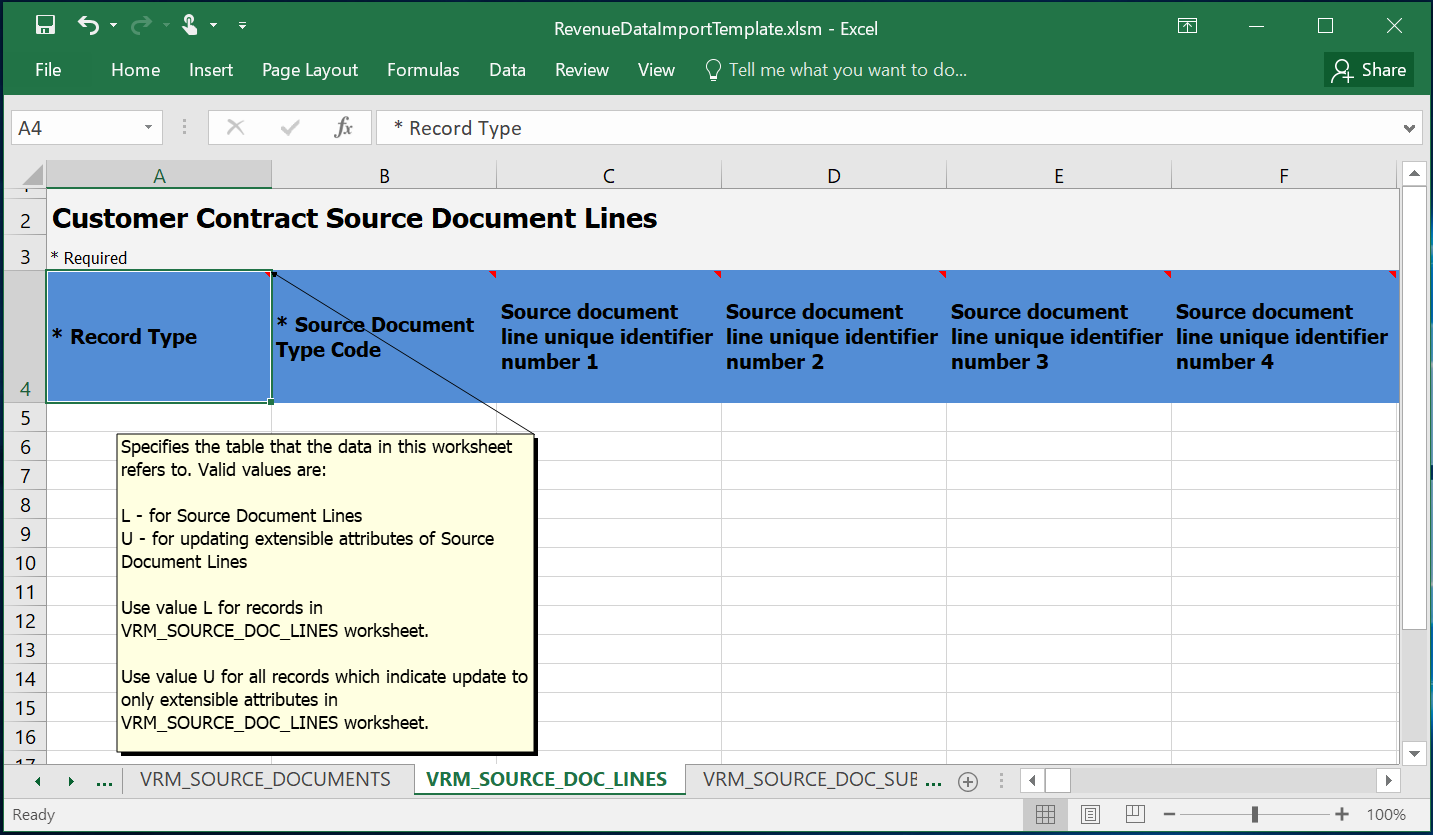The image size is (1433, 835).
Task: Open the Undo history dropdown arrow
Action: point(113,26)
